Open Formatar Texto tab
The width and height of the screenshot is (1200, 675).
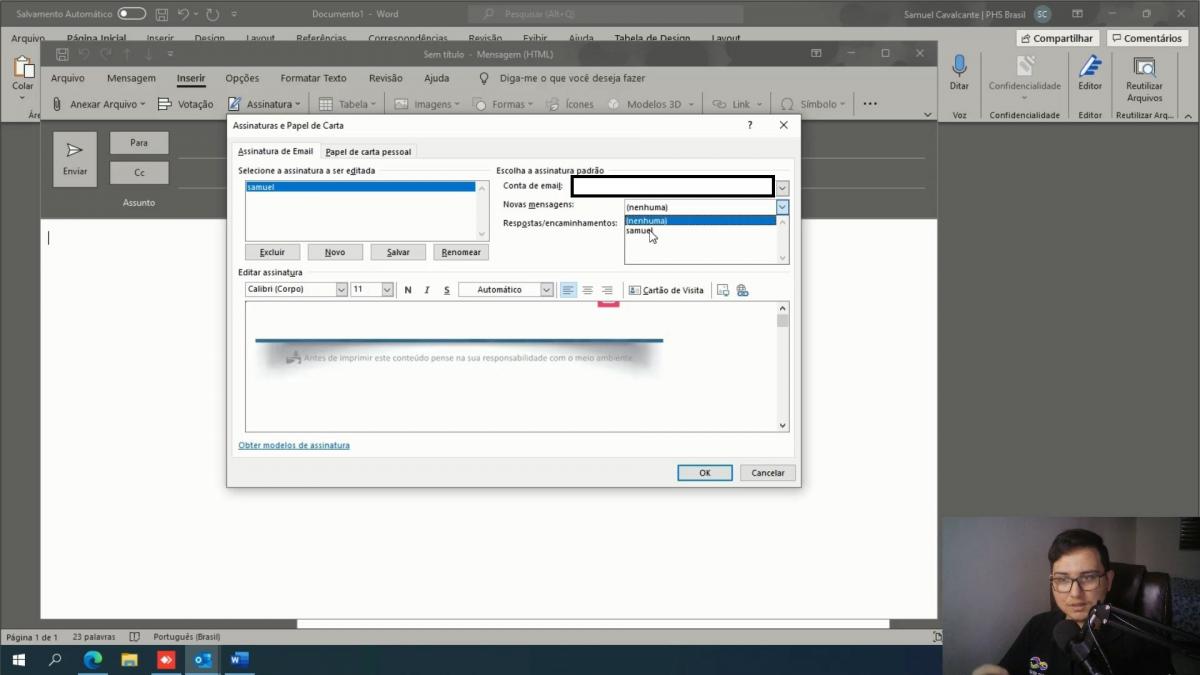(313, 78)
